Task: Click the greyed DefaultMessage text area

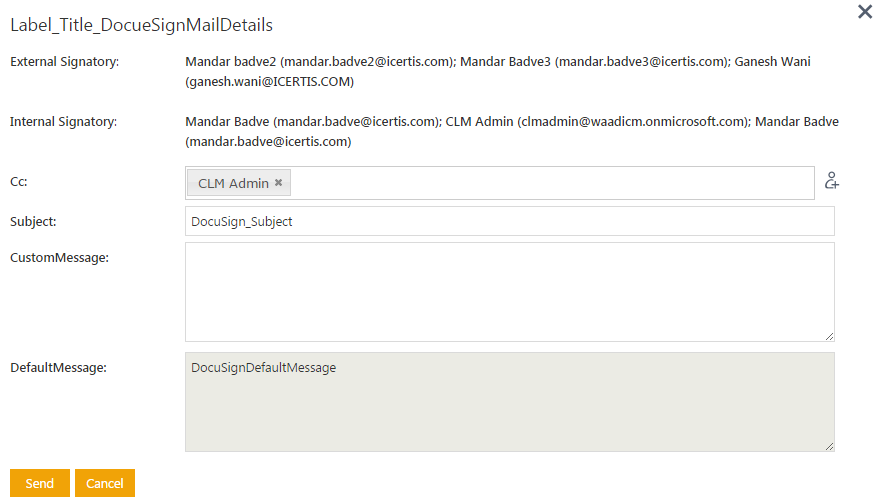Action: coord(509,401)
